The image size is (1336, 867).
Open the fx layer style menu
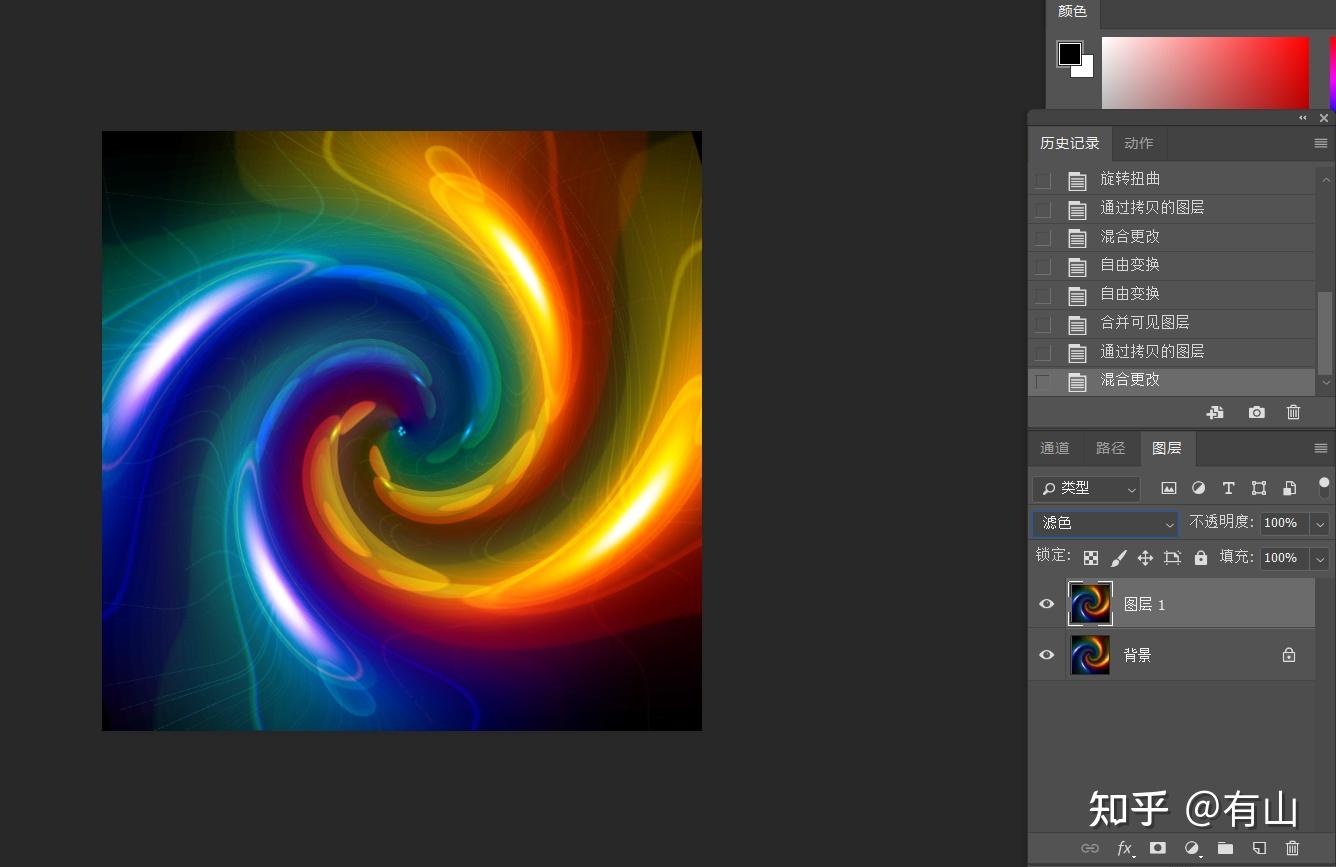coord(1125,849)
